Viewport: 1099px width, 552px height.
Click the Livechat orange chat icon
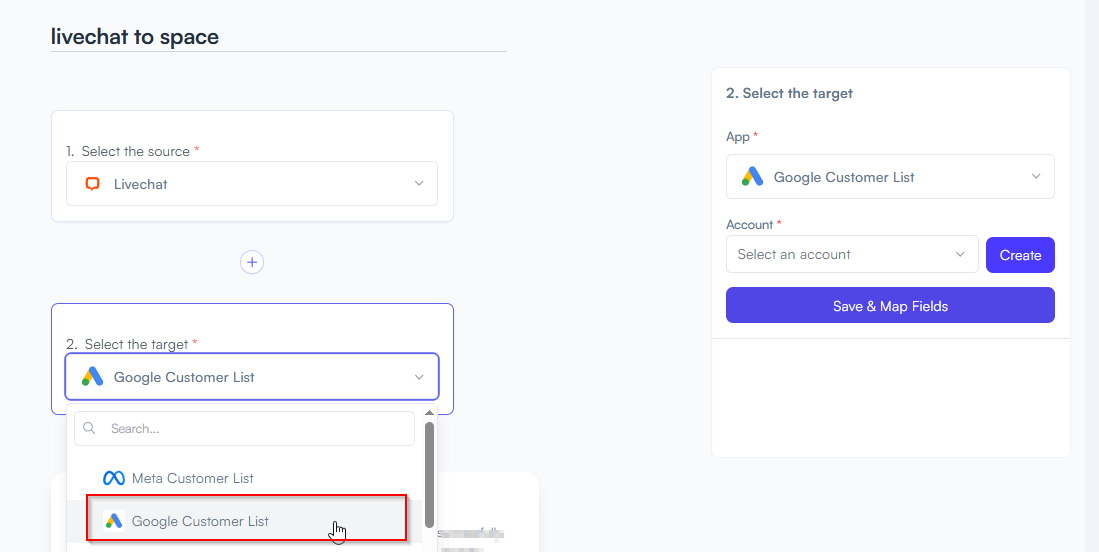(93, 184)
